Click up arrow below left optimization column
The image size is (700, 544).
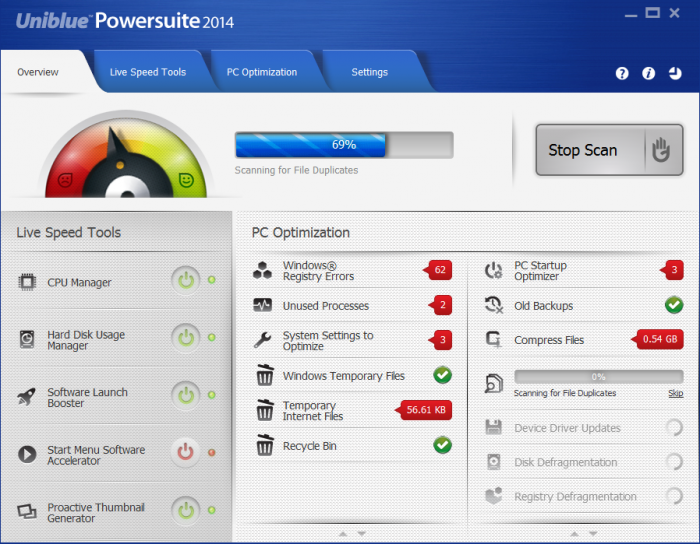pyautogui.click(x=343, y=534)
